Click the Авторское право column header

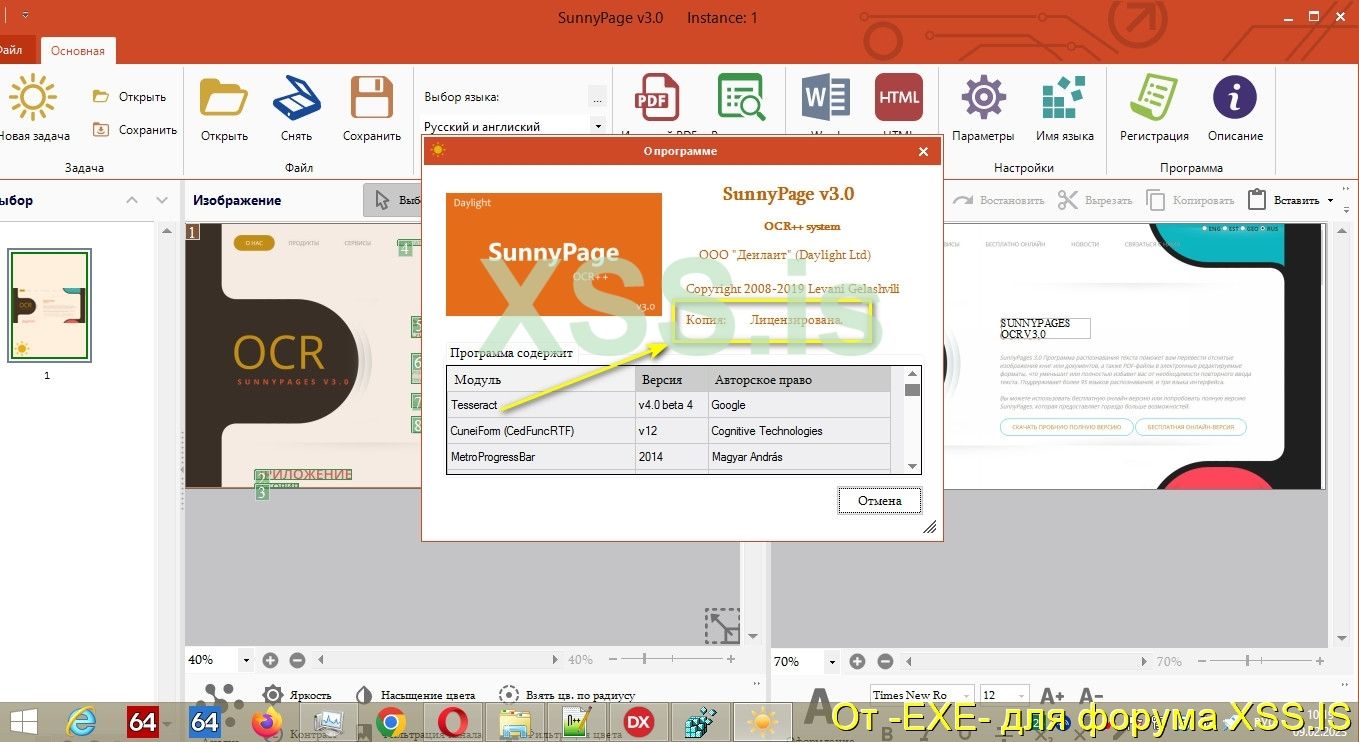coord(798,380)
